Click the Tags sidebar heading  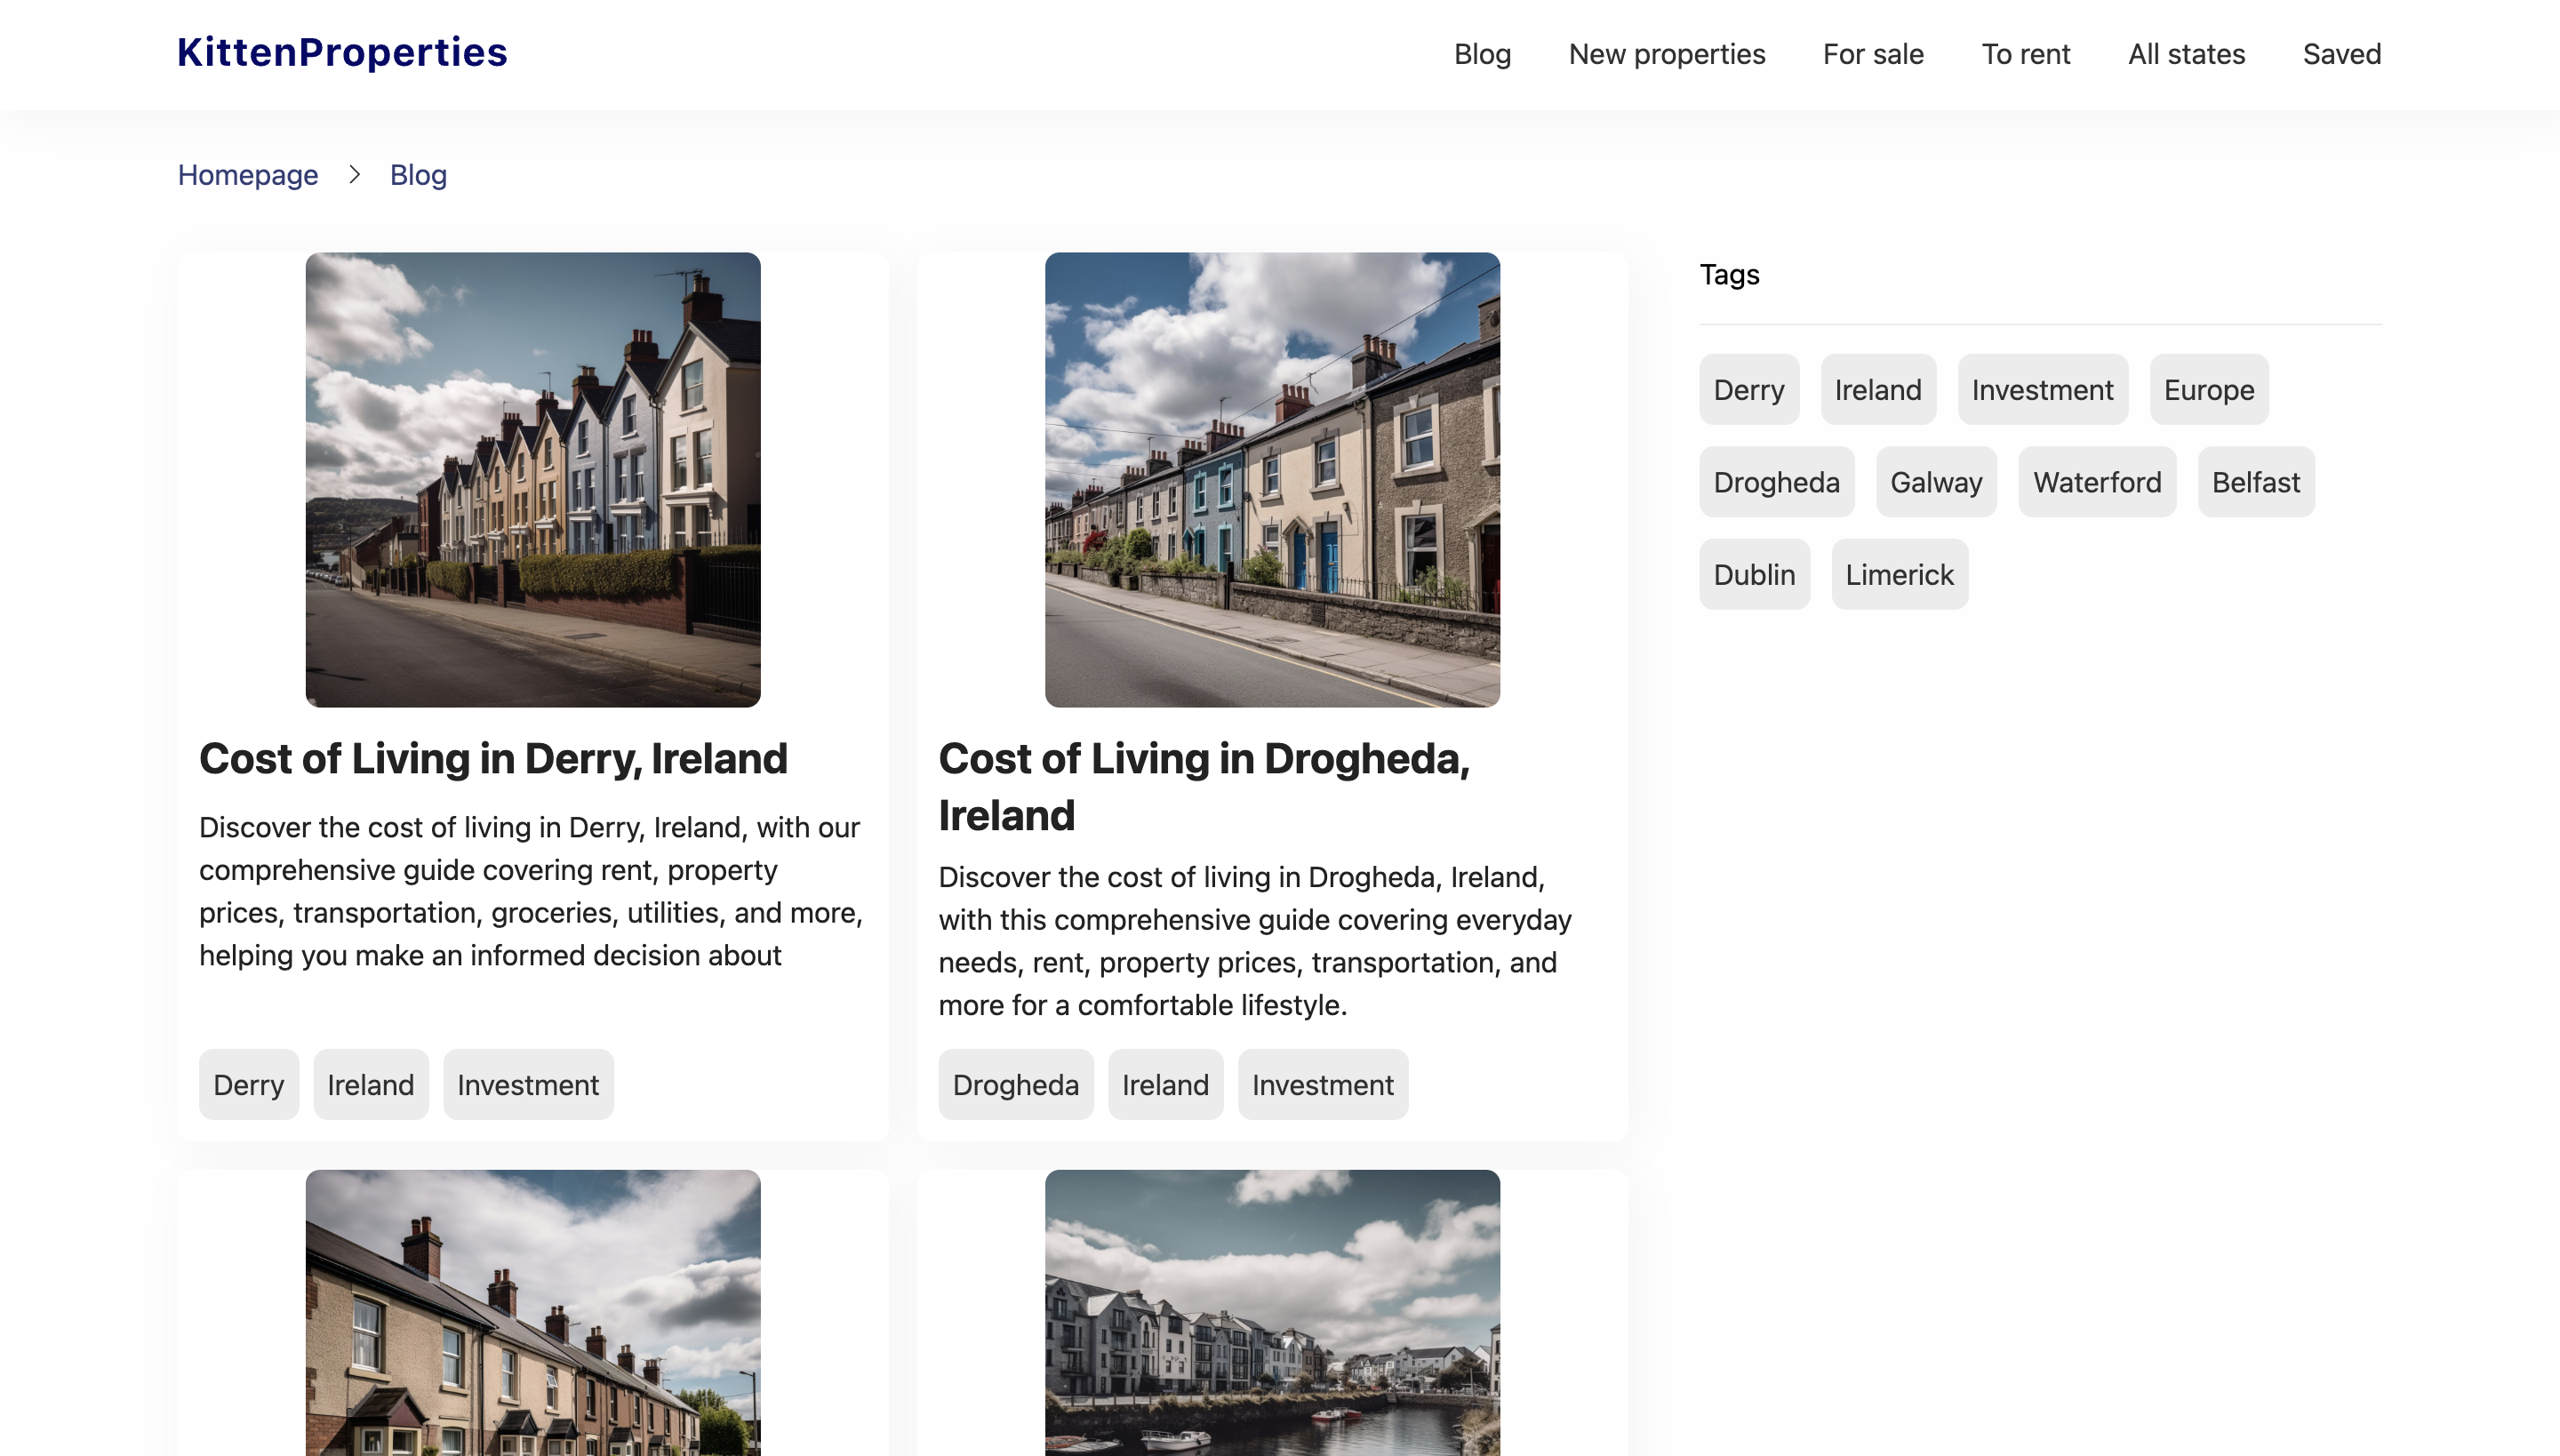1729,275
